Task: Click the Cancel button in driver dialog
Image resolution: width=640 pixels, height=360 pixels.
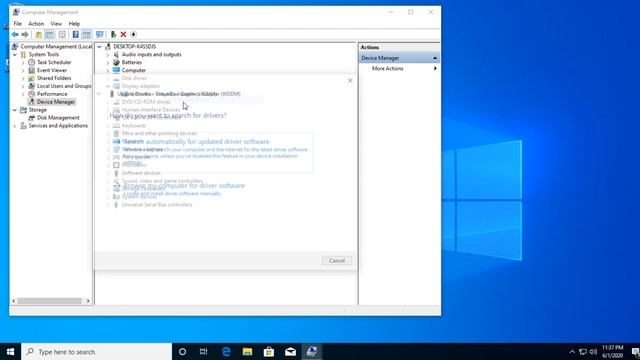Action: point(337,260)
